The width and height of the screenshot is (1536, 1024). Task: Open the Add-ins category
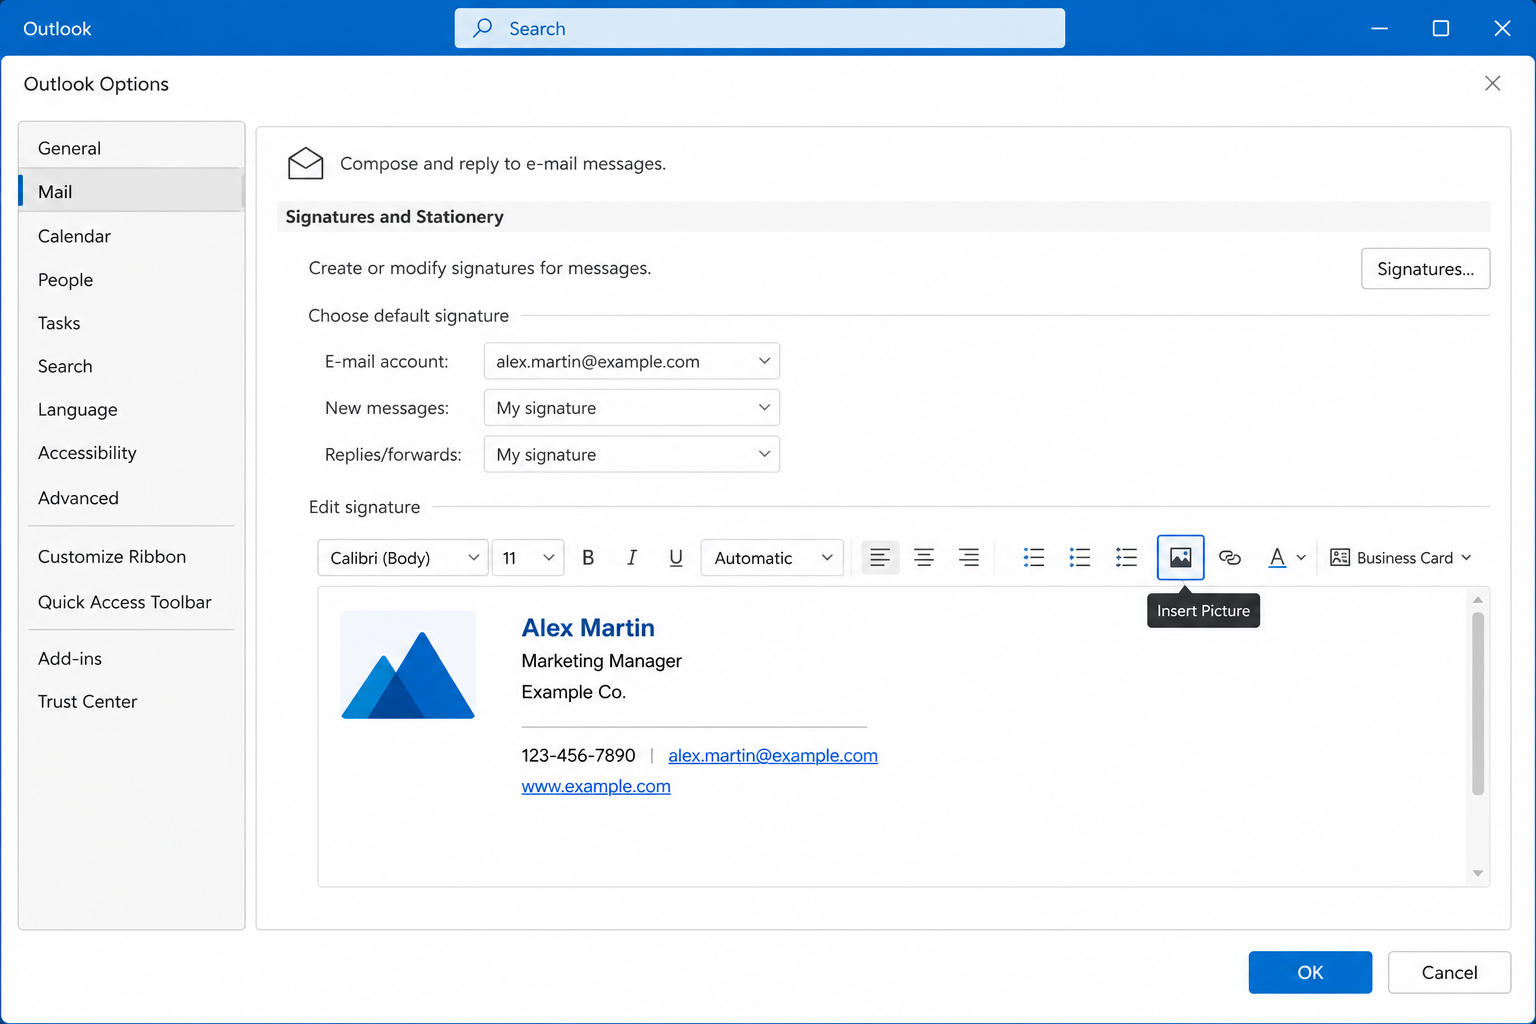coord(131,658)
